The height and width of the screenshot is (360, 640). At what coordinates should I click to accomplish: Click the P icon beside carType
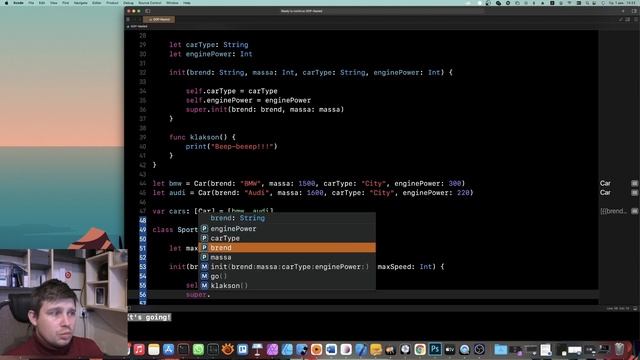pyautogui.click(x=204, y=238)
